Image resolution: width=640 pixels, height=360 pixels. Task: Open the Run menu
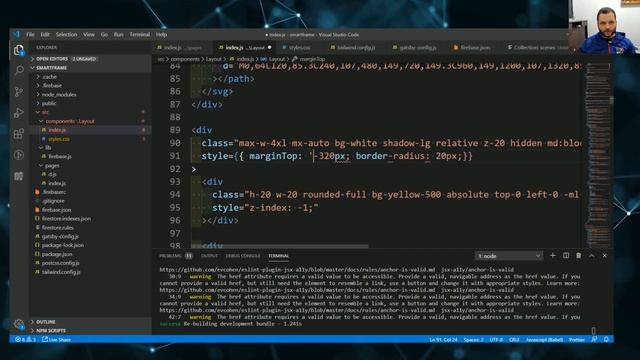[x=118, y=35]
